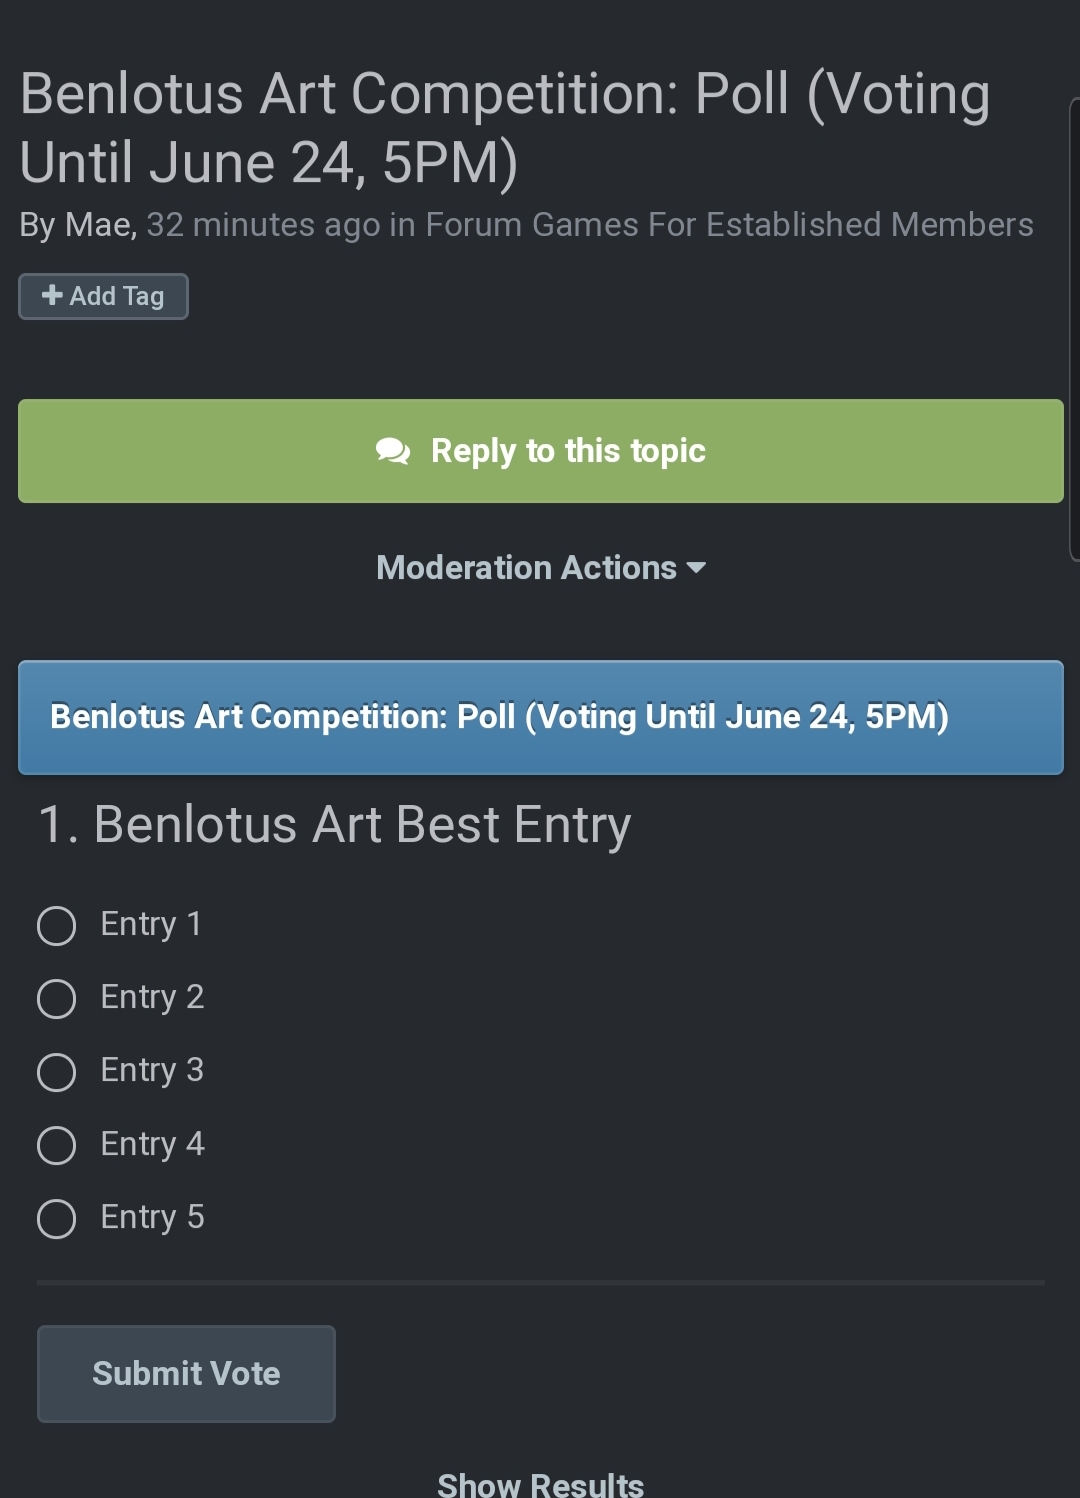The width and height of the screenshot is (1080, 1498).
Task: Open author Mae's profile link
Action: pyautogui.click(x=99, y=225)
